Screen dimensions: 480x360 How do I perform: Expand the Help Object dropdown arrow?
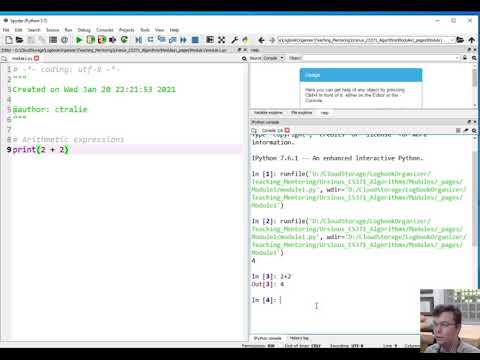[x=457, y=58]
